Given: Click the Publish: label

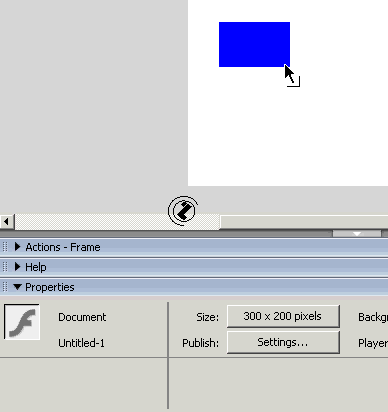Looking at the screenshot, I should point(200,343).
